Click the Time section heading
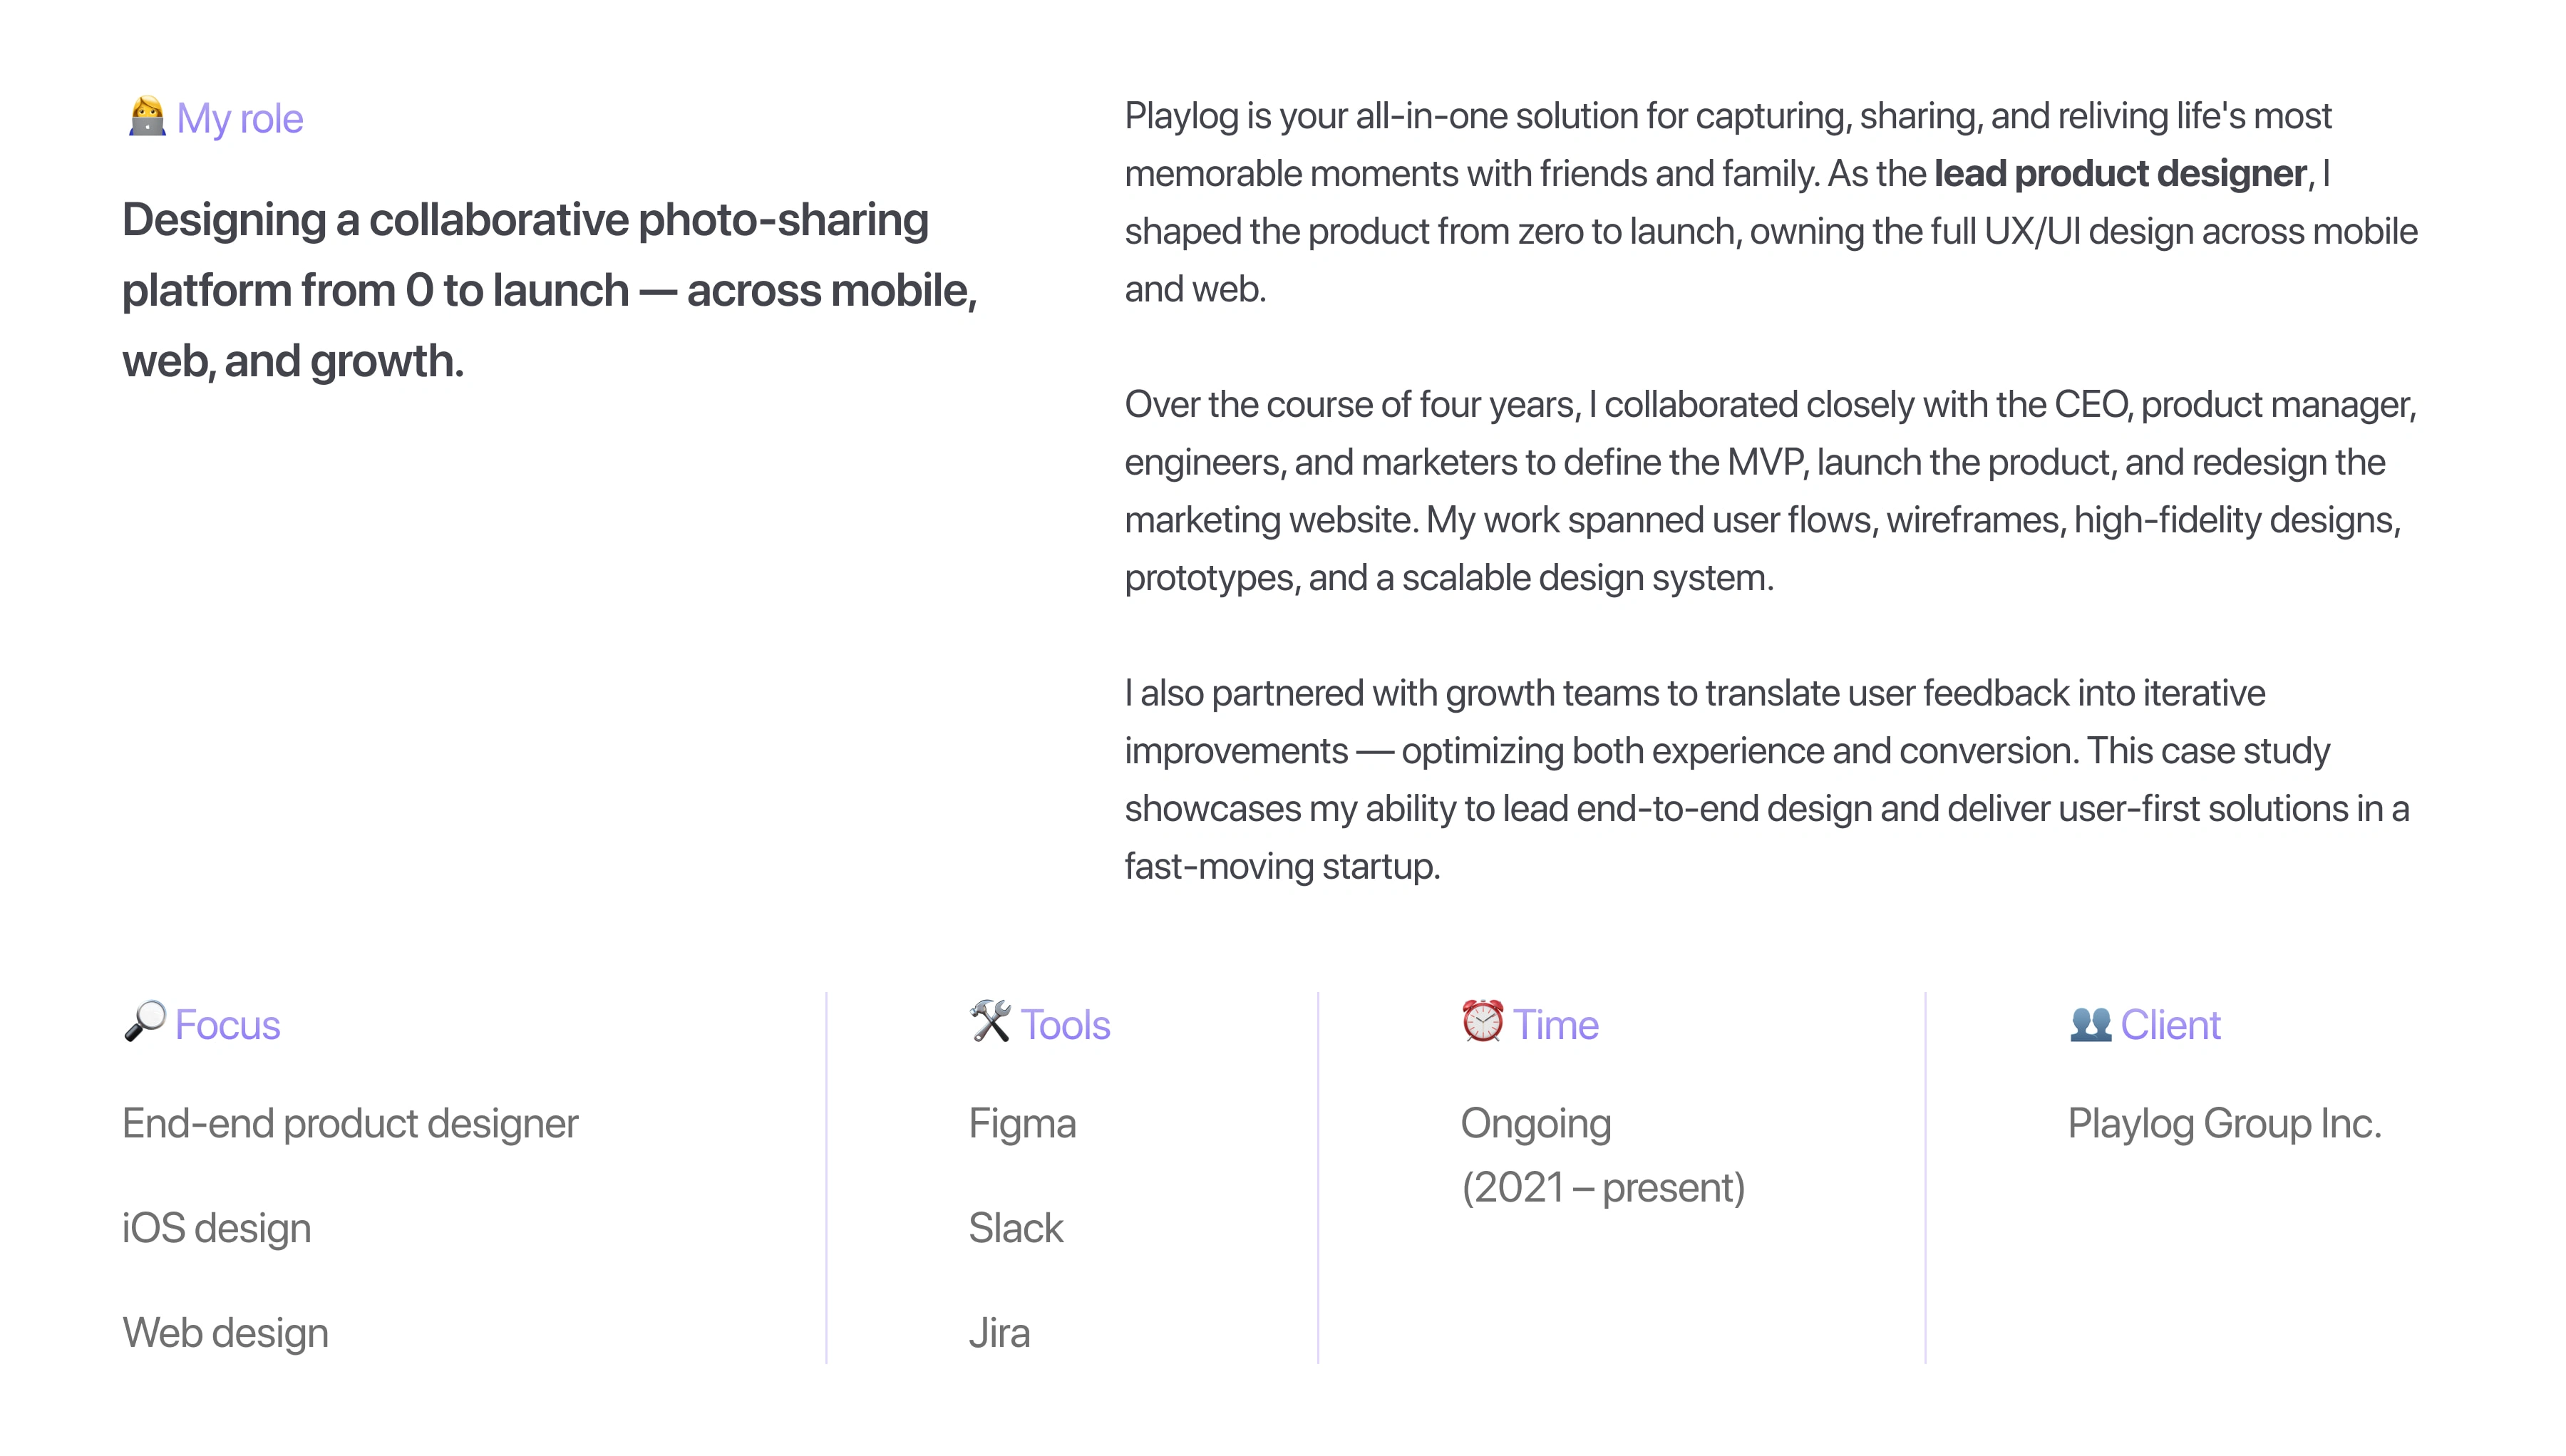The width and height of the screenshot is (2566, 1456). pos(1556,1025)
